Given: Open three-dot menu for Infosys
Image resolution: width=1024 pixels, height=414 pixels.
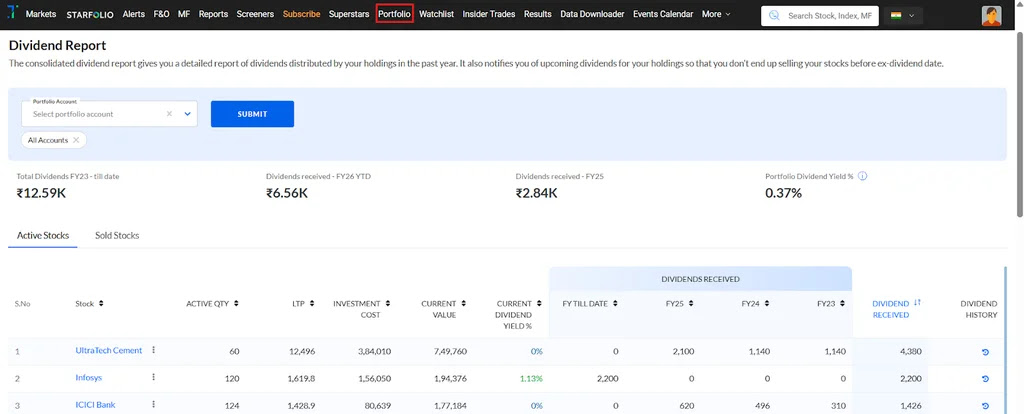Looking at the screenshot, I should click(x=153, y=377).
